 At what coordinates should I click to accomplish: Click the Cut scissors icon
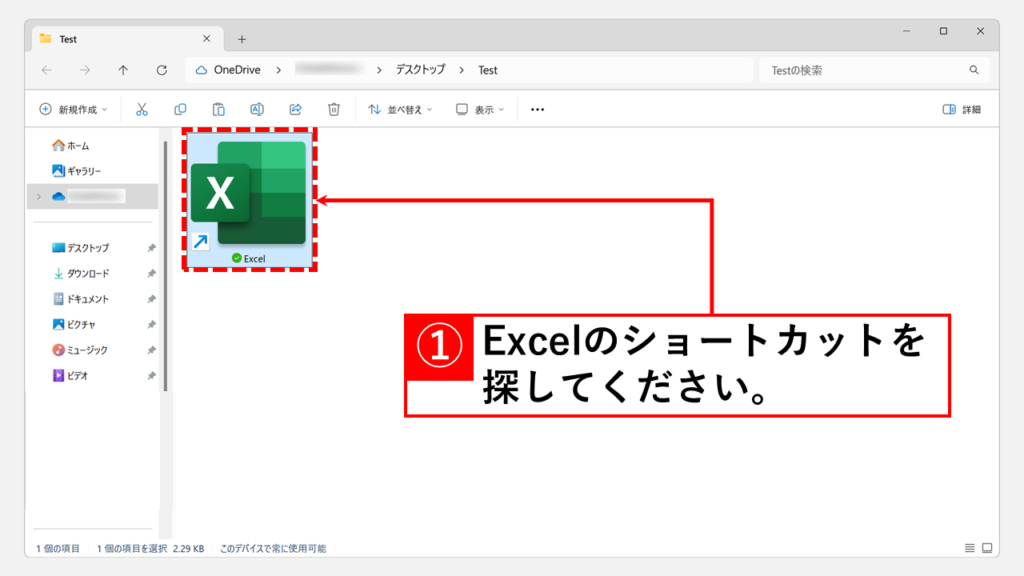(142, 110)
